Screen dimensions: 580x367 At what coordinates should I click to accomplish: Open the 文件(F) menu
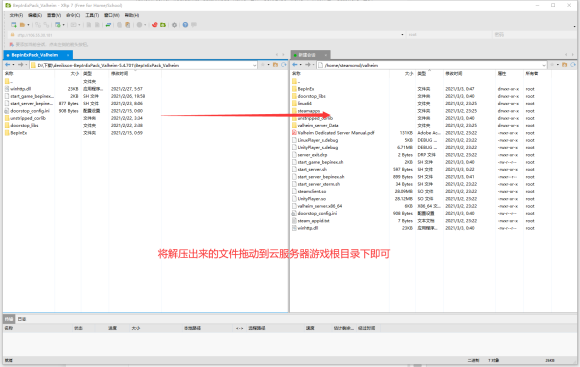coord(16,15)
